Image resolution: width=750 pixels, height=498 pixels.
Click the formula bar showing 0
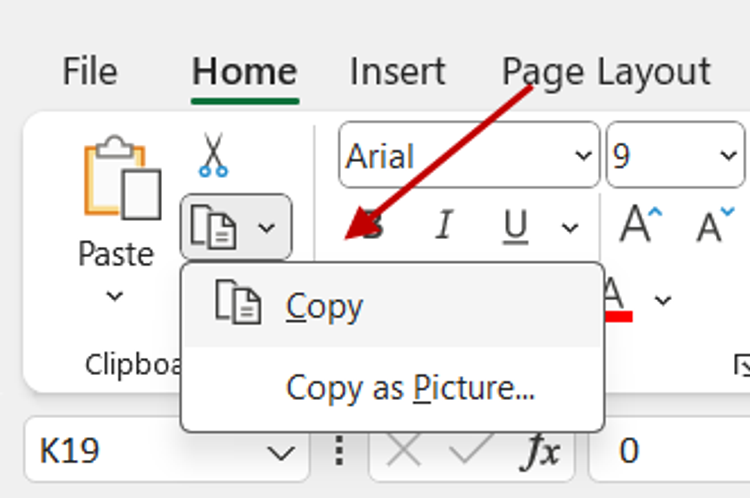pos(670,450)
